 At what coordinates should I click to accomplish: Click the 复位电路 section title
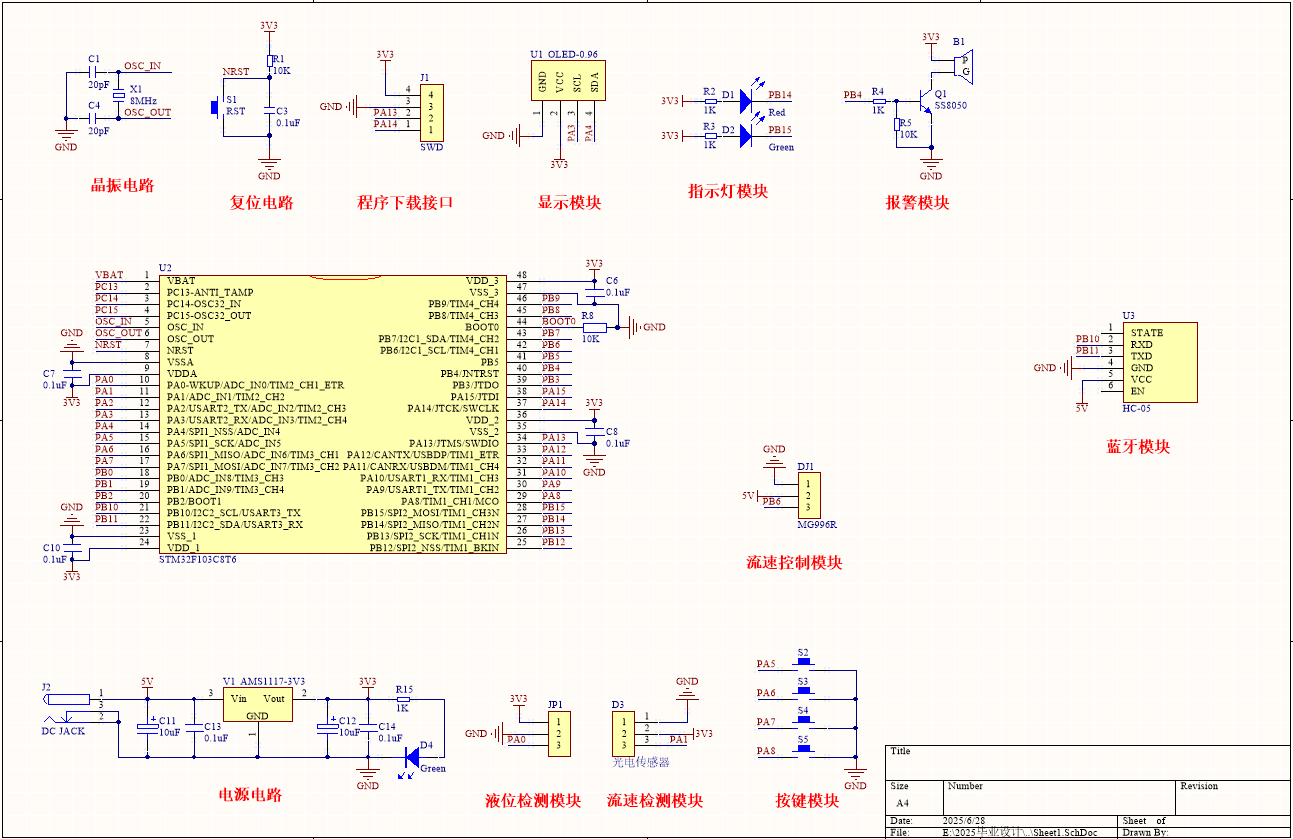pos(261,202)
